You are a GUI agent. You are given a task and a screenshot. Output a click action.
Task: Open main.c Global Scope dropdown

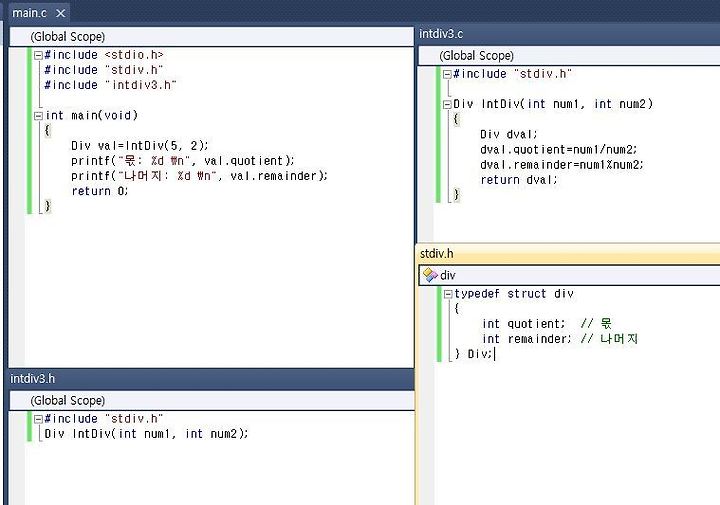[x=211, y=37]
